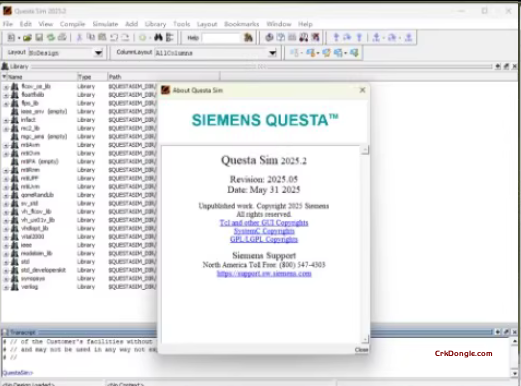Click the Print toolbar icon
Viewport: 521px width, 386px height.
62,37
